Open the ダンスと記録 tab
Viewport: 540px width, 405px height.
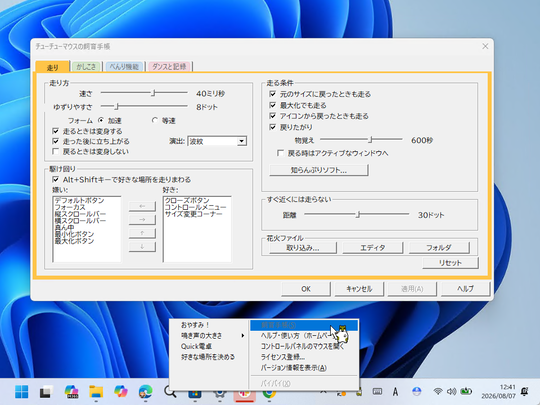click(x=169, y=66)
